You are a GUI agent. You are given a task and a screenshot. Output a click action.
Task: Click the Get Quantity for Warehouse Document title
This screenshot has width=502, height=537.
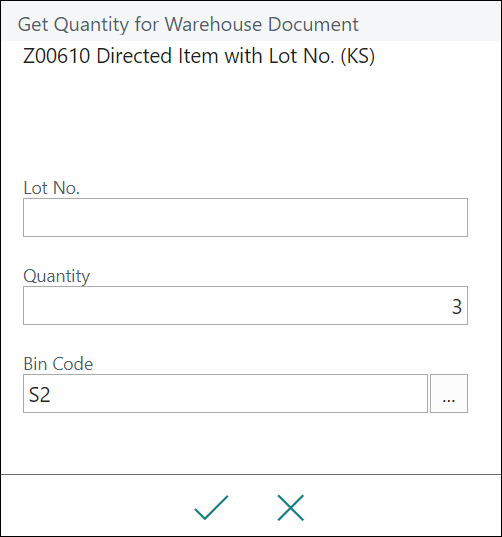tap(188, 24)
